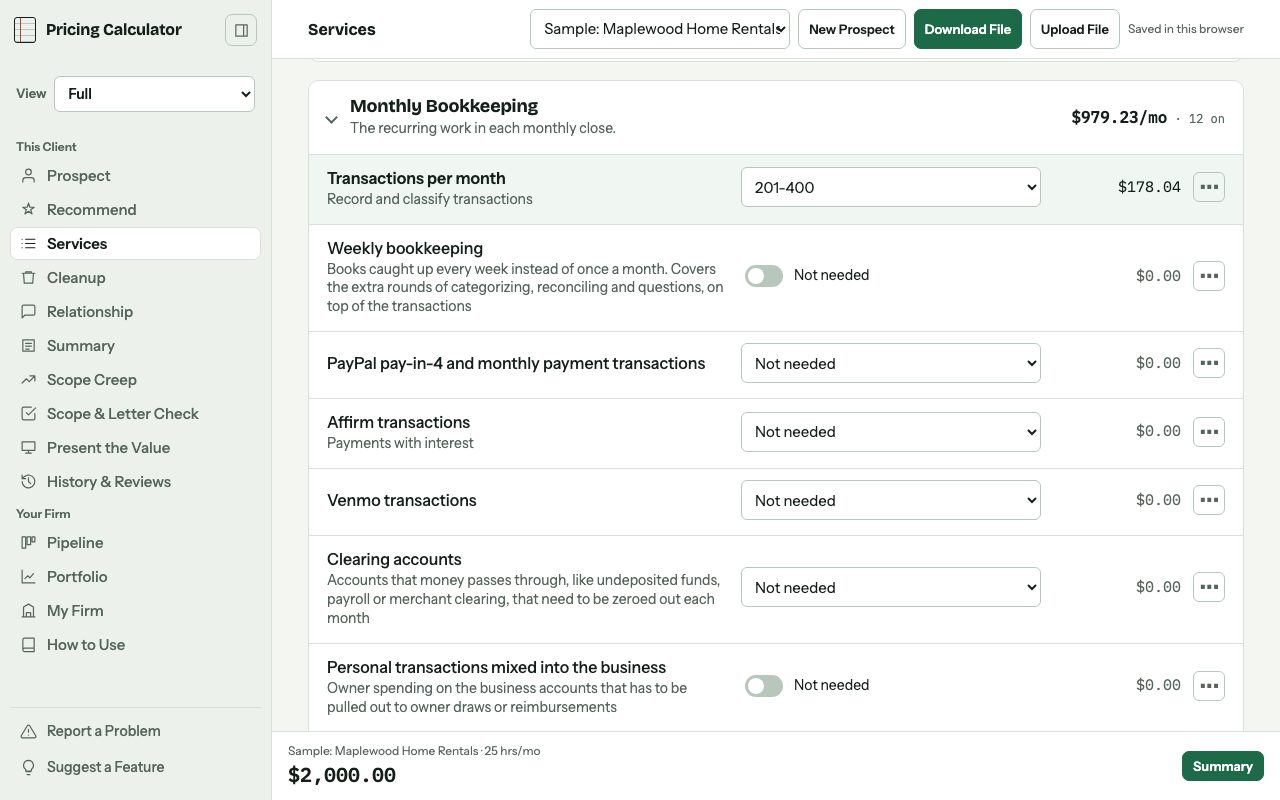Collapse the sidebar panel icon

[x=241, y=30]
